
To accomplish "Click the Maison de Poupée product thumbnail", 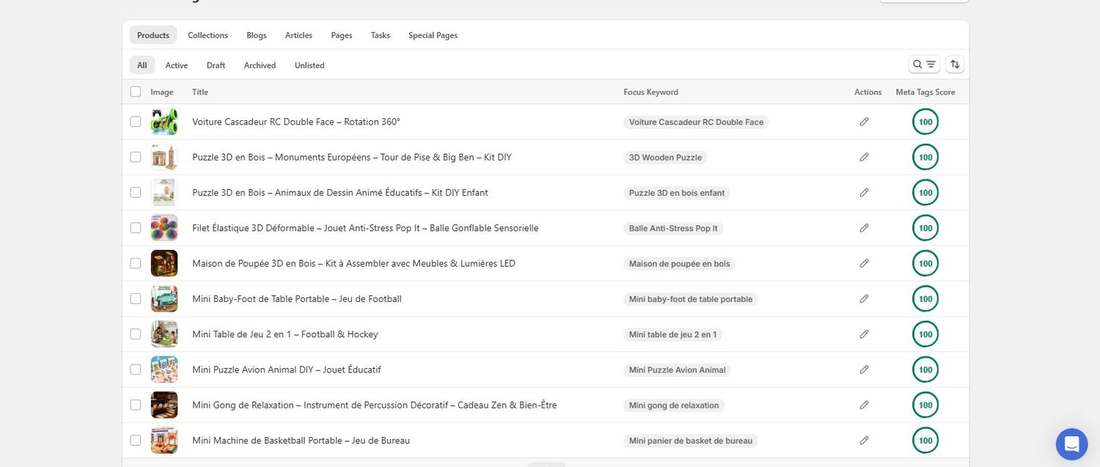I will coord(164,264).
